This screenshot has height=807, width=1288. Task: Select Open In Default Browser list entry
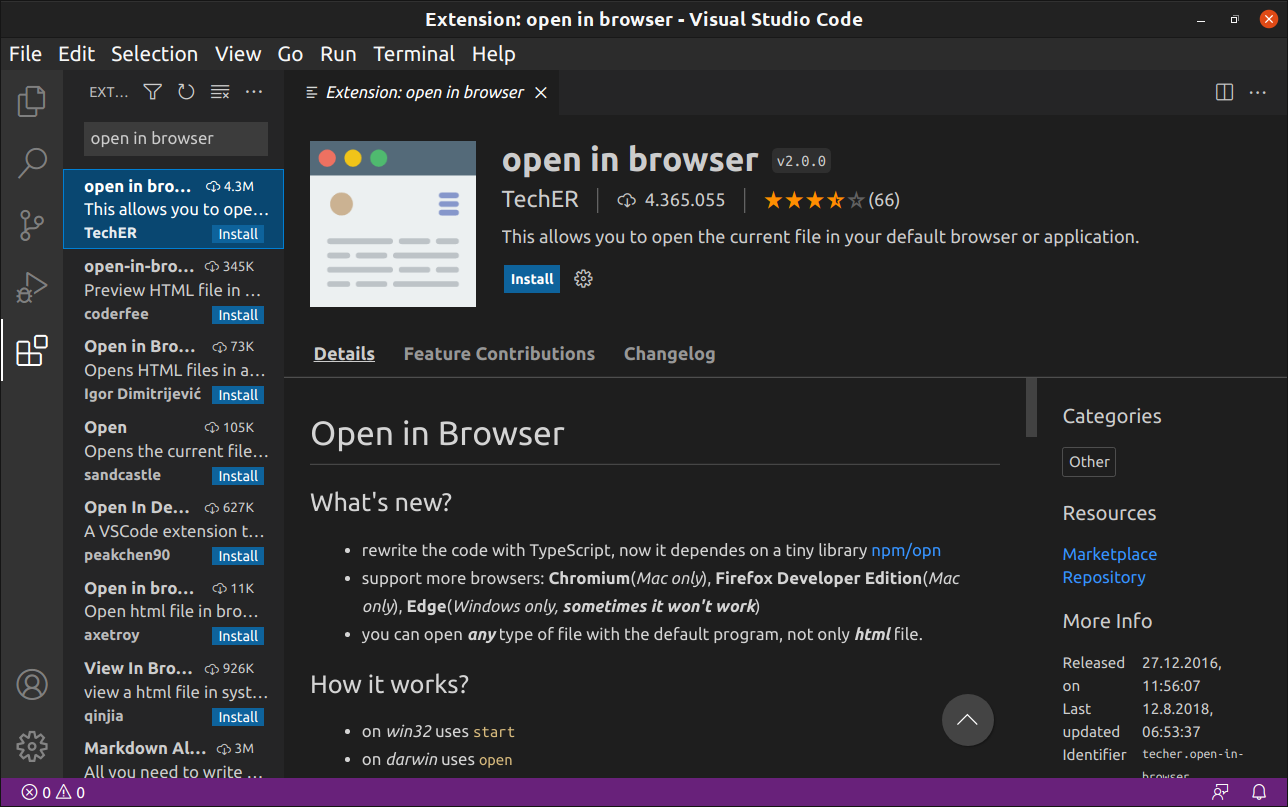(174, 531)
